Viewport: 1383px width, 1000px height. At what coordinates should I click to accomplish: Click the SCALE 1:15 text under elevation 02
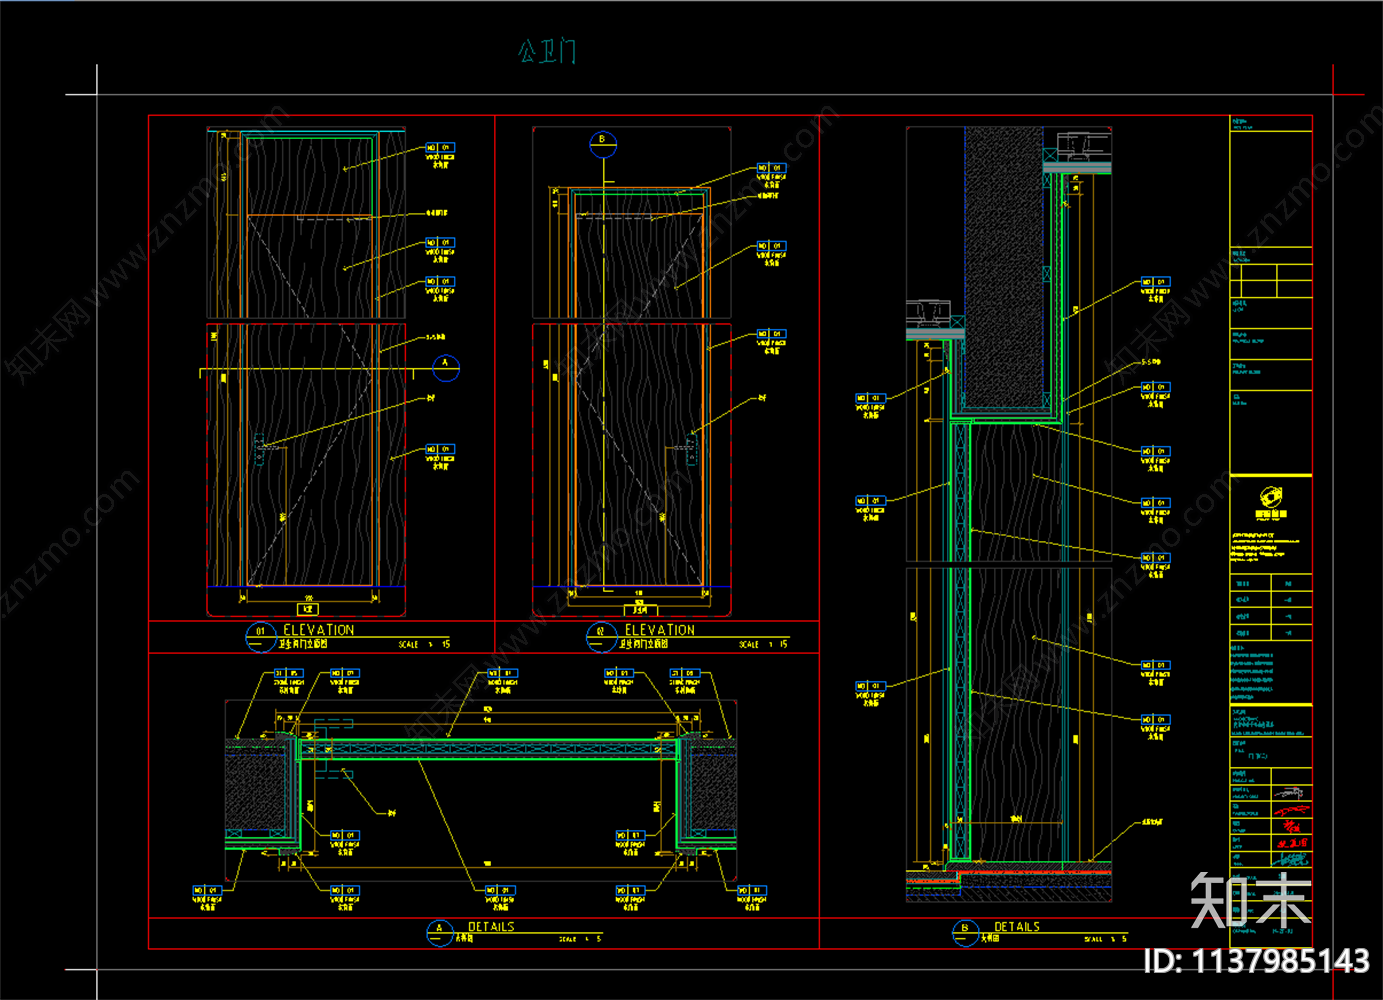click(763, 645)
